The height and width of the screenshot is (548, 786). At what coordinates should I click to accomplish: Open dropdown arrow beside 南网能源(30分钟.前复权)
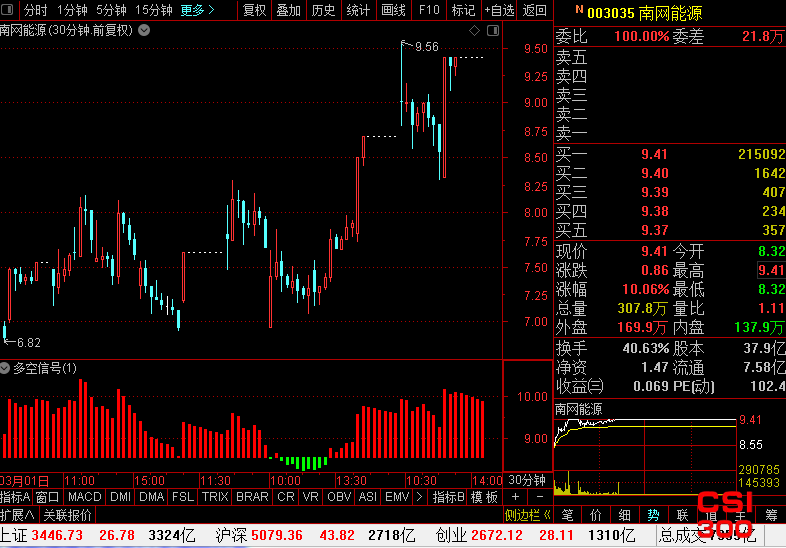pyautogui.click(x=144, y=31)
